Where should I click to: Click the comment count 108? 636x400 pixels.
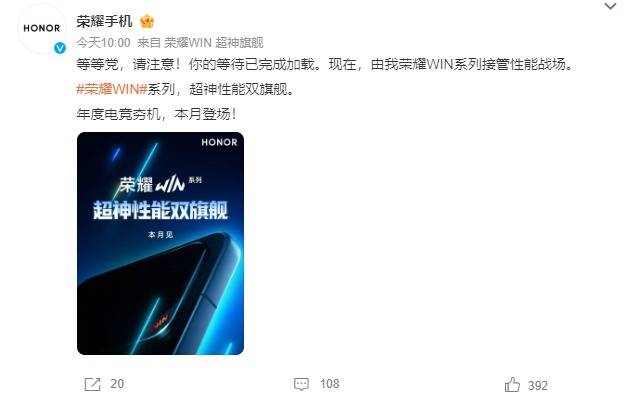329,384
